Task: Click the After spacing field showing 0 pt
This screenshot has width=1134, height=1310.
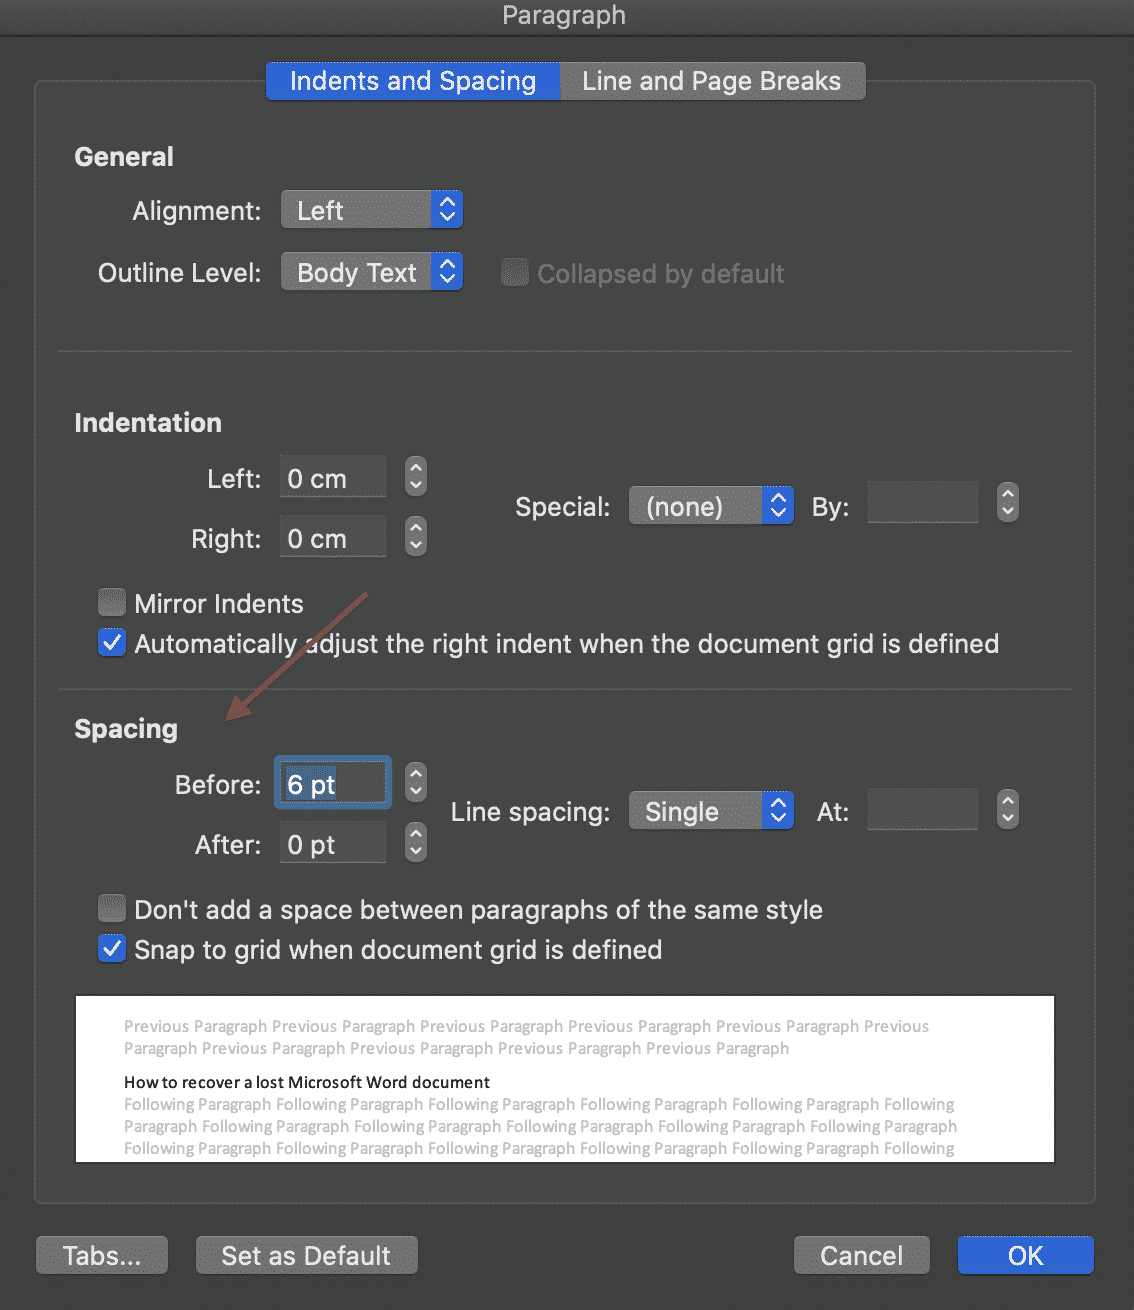Action: pos(332,843)
